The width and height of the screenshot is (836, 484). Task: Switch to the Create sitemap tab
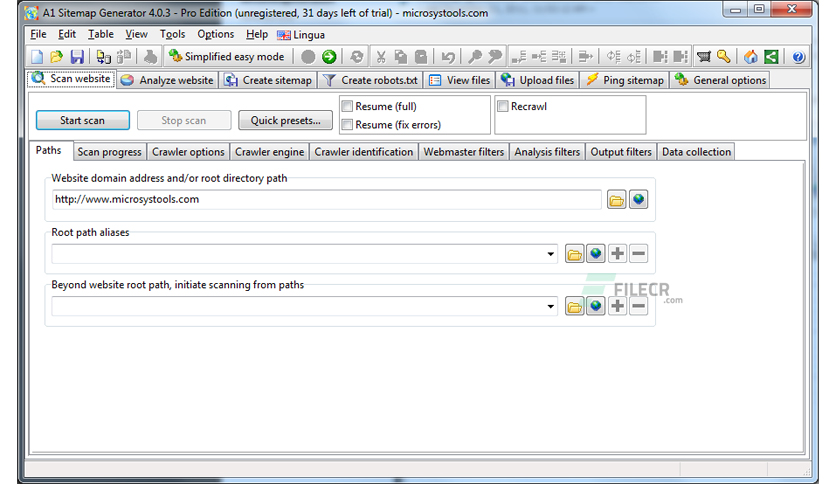click(x=268, y=80)
